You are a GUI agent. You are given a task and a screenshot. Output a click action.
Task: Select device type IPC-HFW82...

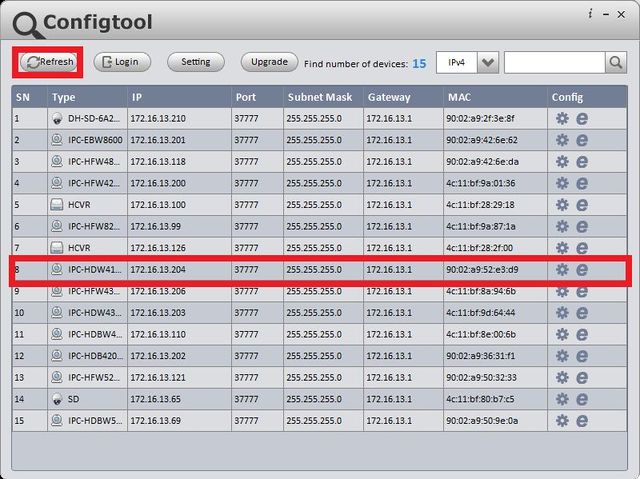pyautogui.click(x=94, y=226)
